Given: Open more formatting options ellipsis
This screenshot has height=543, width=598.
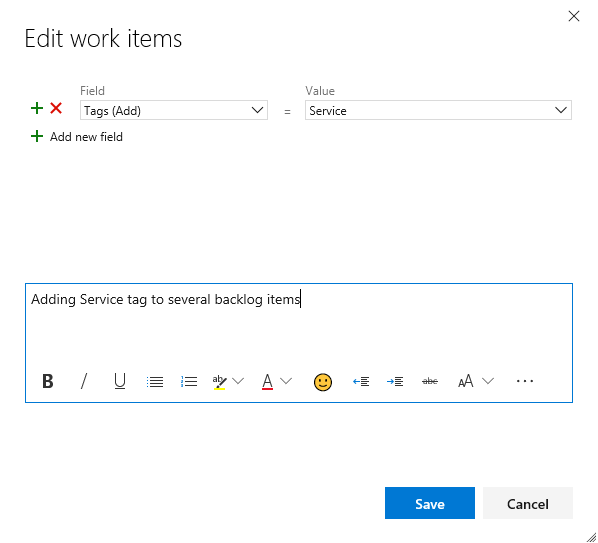Looking at the screenshot, I should [525, 381].
